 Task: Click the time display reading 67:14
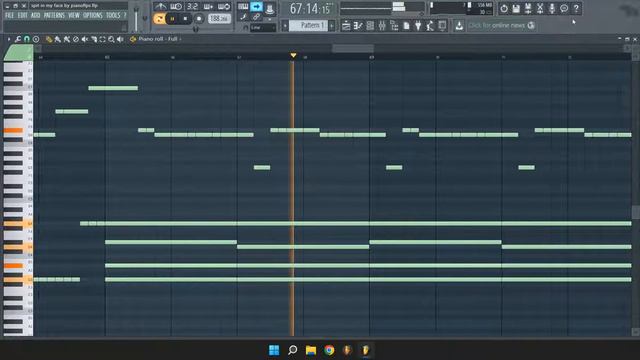(311, 9)
